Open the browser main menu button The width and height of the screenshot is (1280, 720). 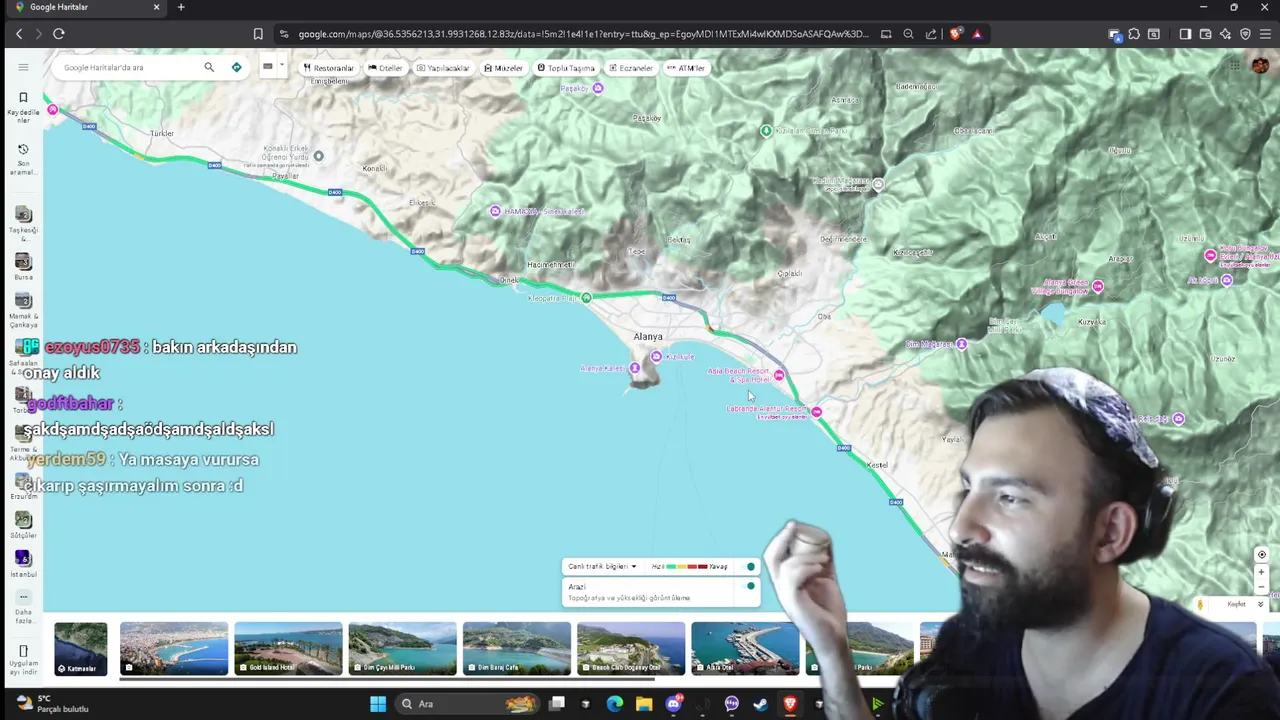point(1265,33)
